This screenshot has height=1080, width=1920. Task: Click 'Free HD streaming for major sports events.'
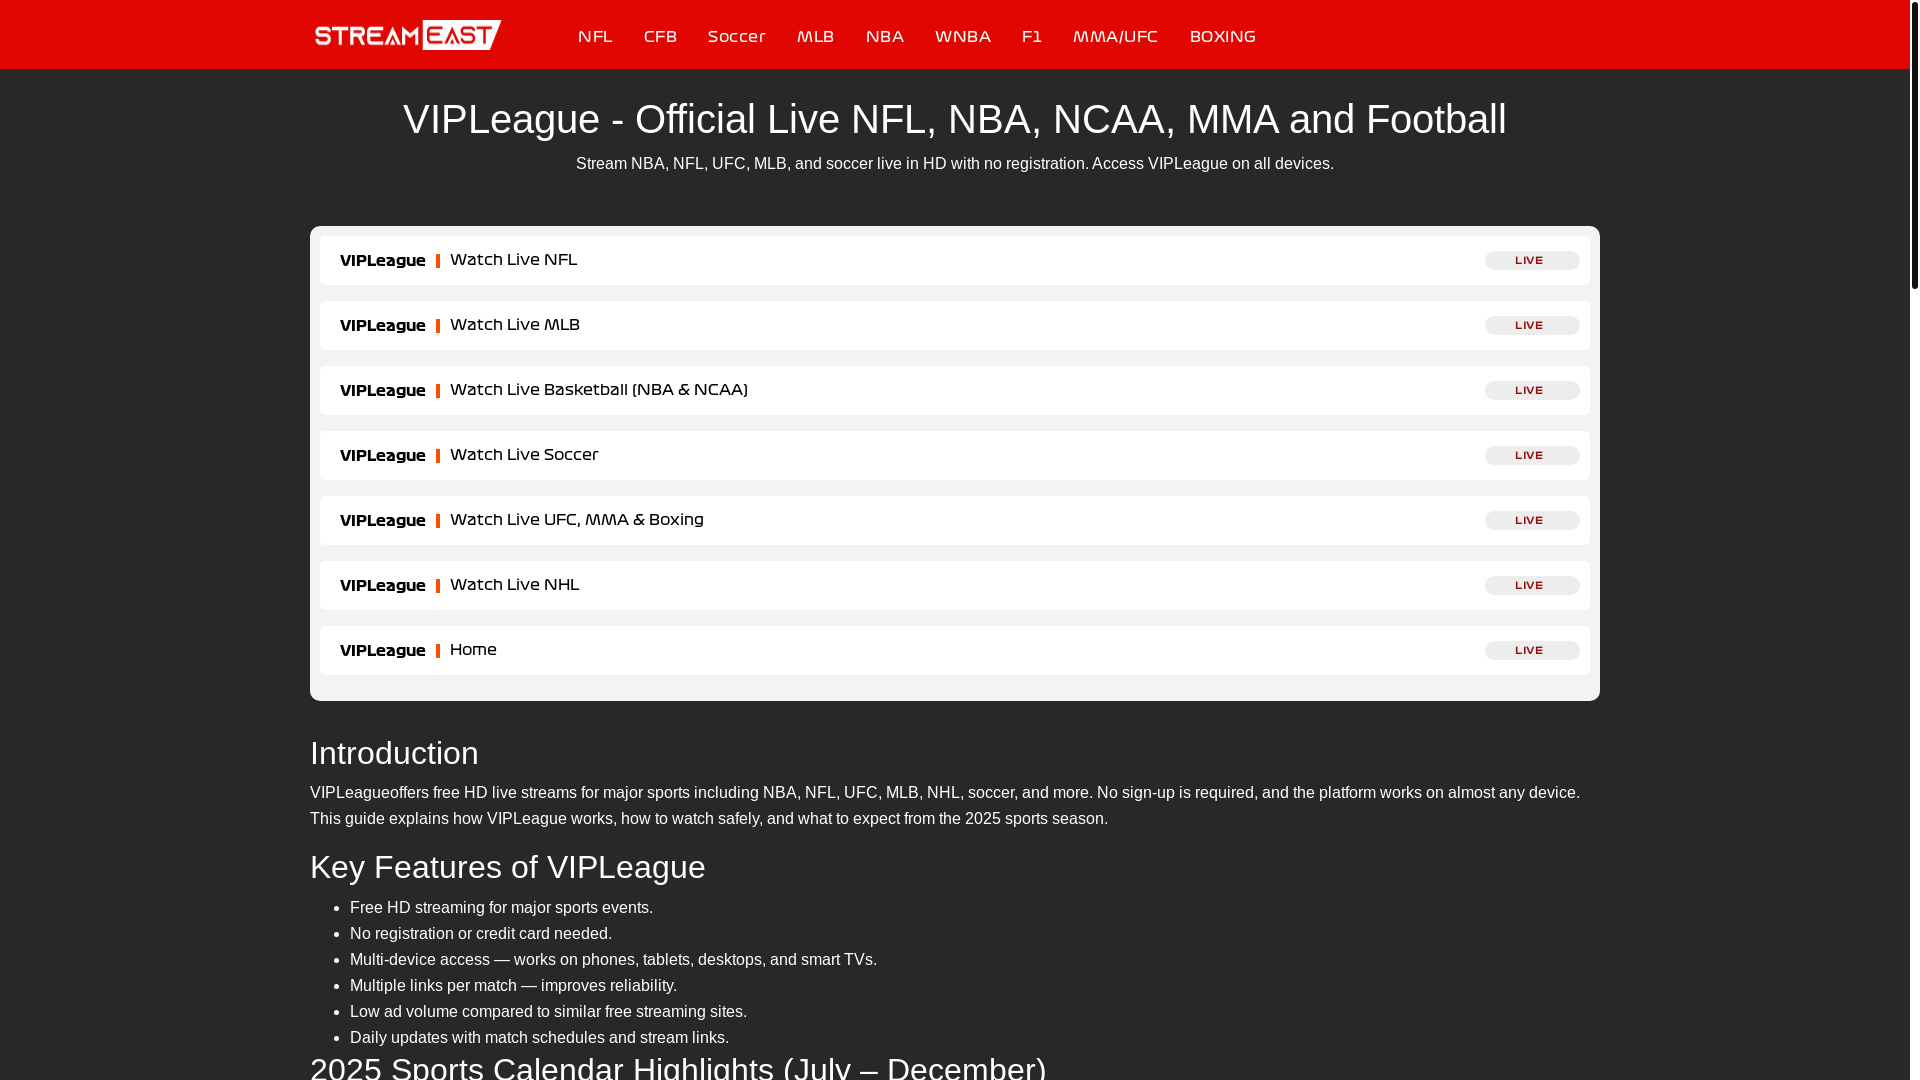[x=501, y=907]
